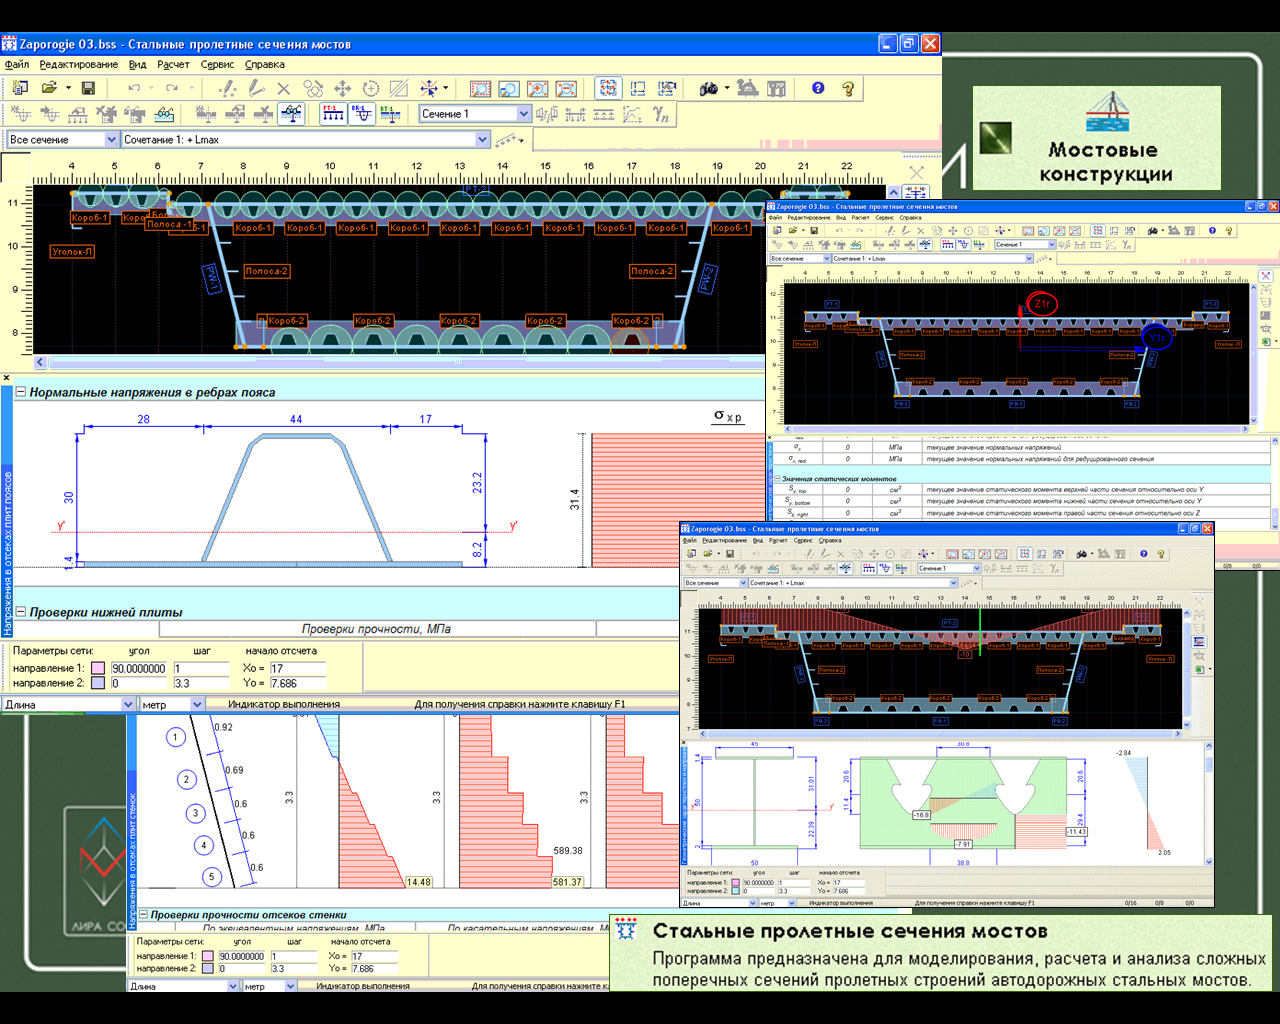Screen dimensions: 1280x1024
Task: Click the blue Help circle icon
Action: [818, 88]
